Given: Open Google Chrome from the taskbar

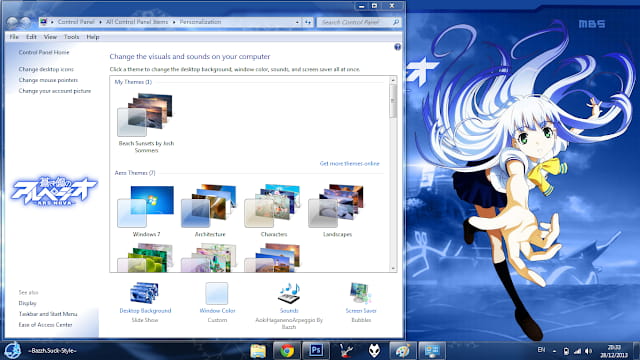Looking at the screenshot, I should 287,351.
